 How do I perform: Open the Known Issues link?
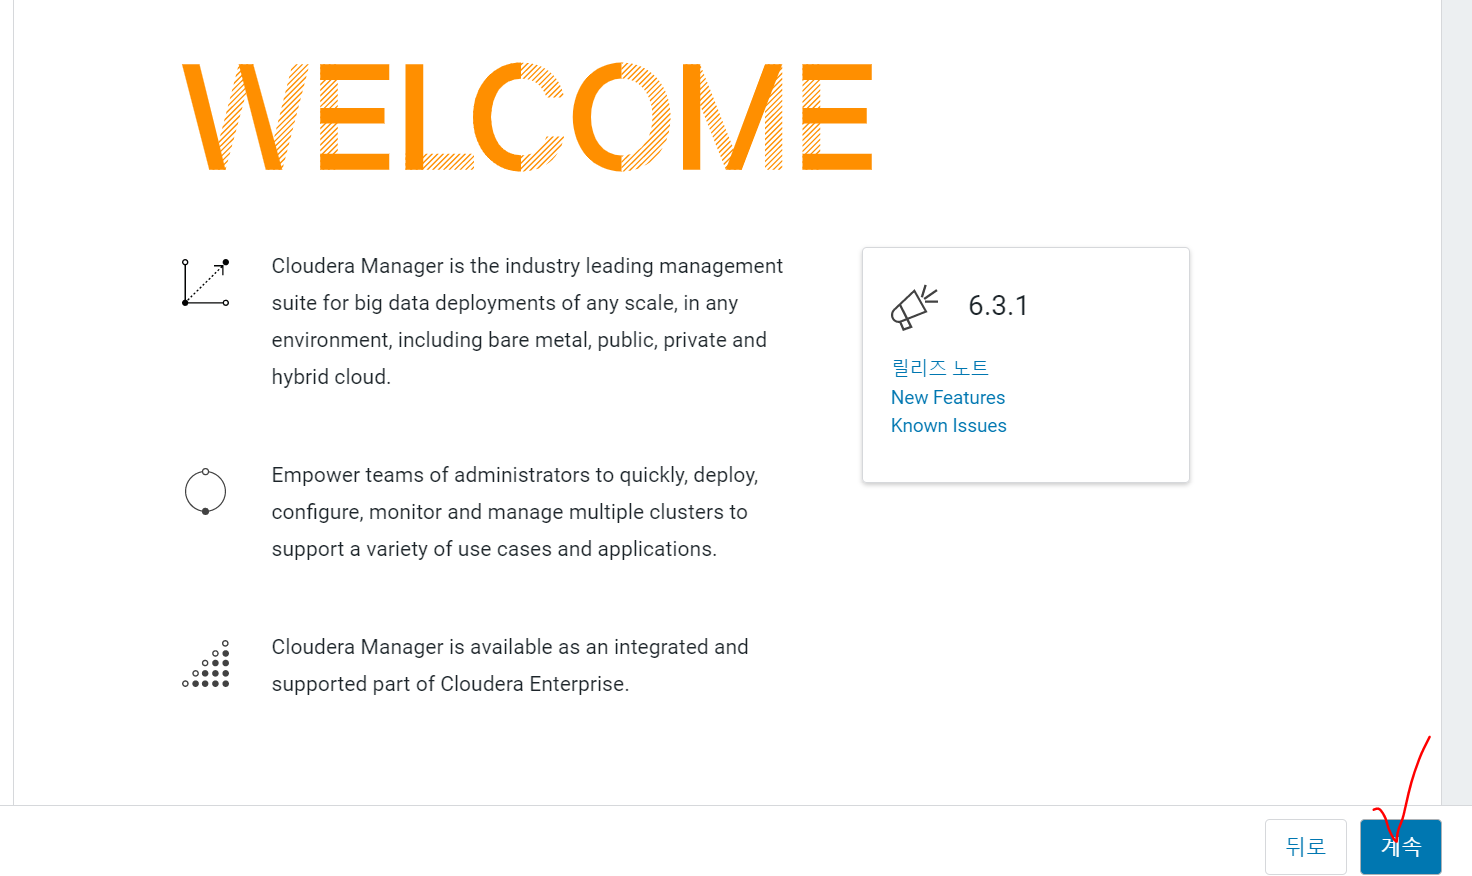click(x=949, y=425)
